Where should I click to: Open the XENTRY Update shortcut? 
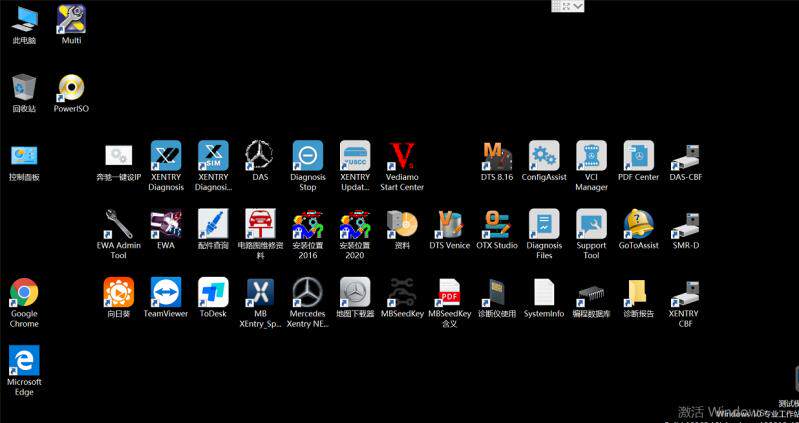pyautogui.click(x=355, y=155)
